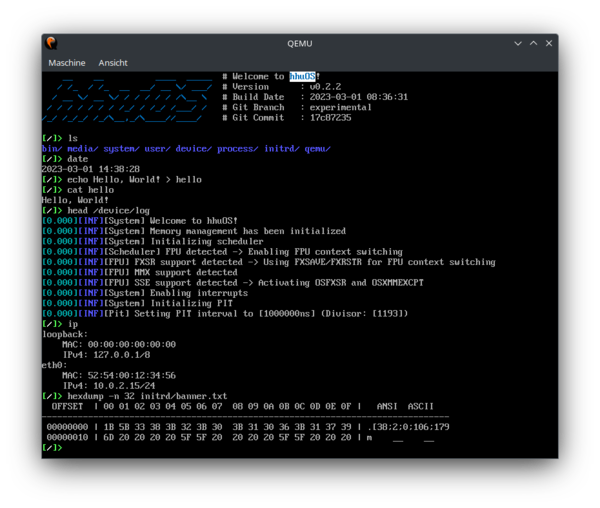Click the last empty shell prompt
Image resolution: width=600 pixels, height=508 pixels.
(x=52, y=448)
